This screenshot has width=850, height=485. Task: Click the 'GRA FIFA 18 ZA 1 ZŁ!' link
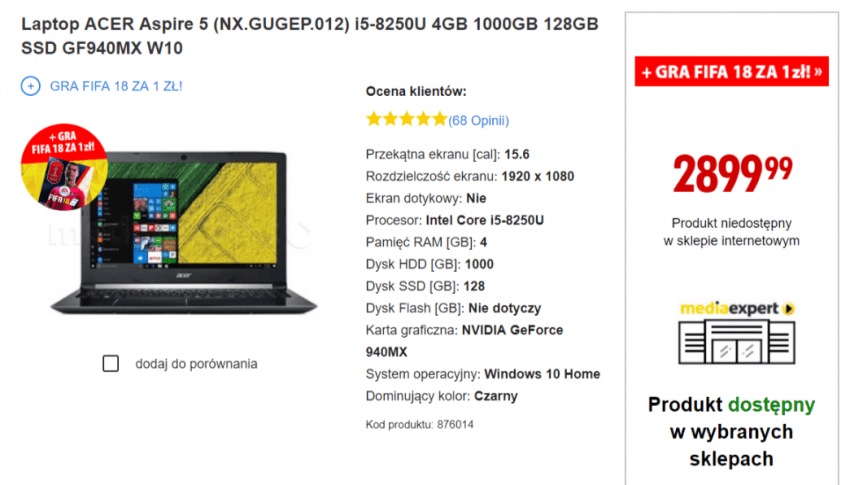click(116, 86)
